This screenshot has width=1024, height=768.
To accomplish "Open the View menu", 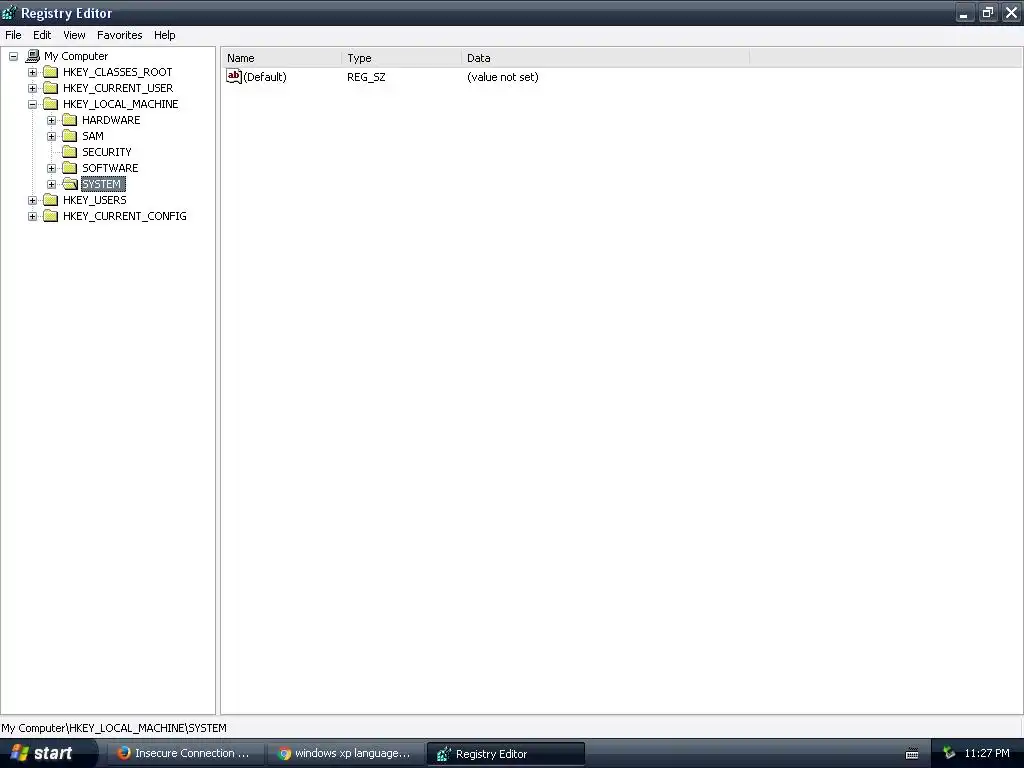I will pyautogui.click(x=74, y=35).
